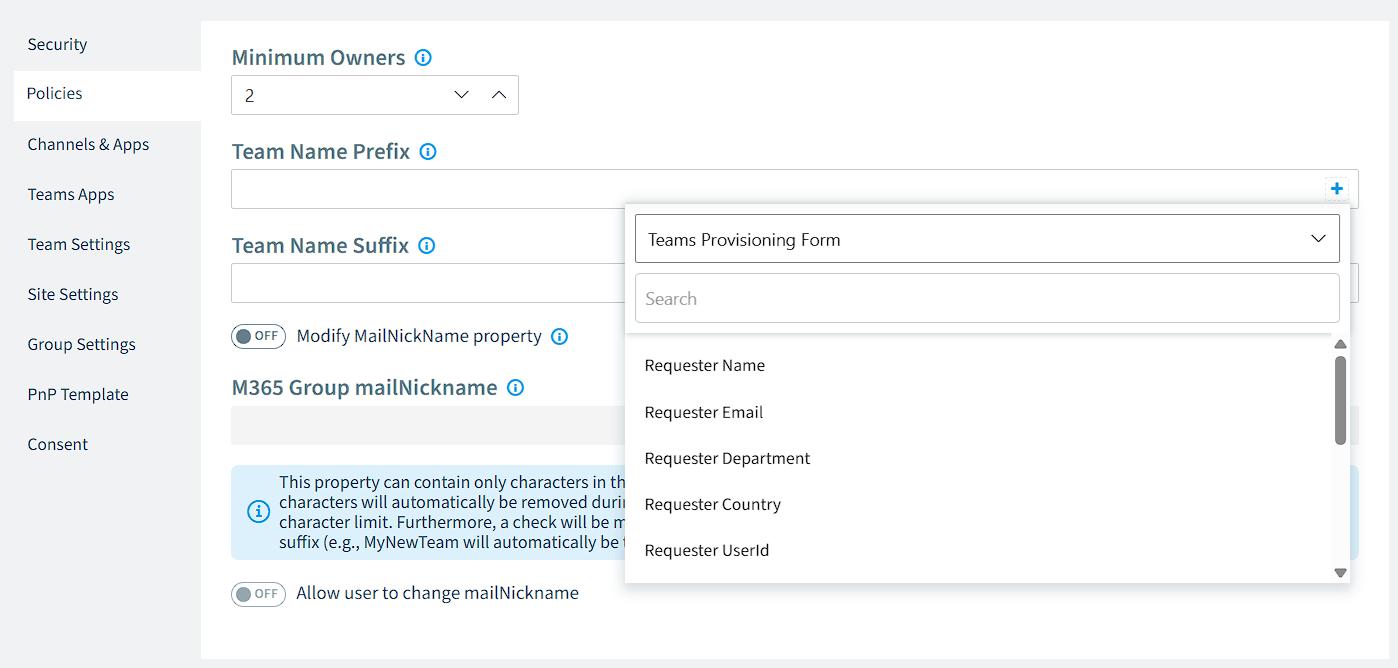Click info icon next to M365 Group mailNickname
The height and width of the screenshot is (668, 1398).
(x=515, y=388)
